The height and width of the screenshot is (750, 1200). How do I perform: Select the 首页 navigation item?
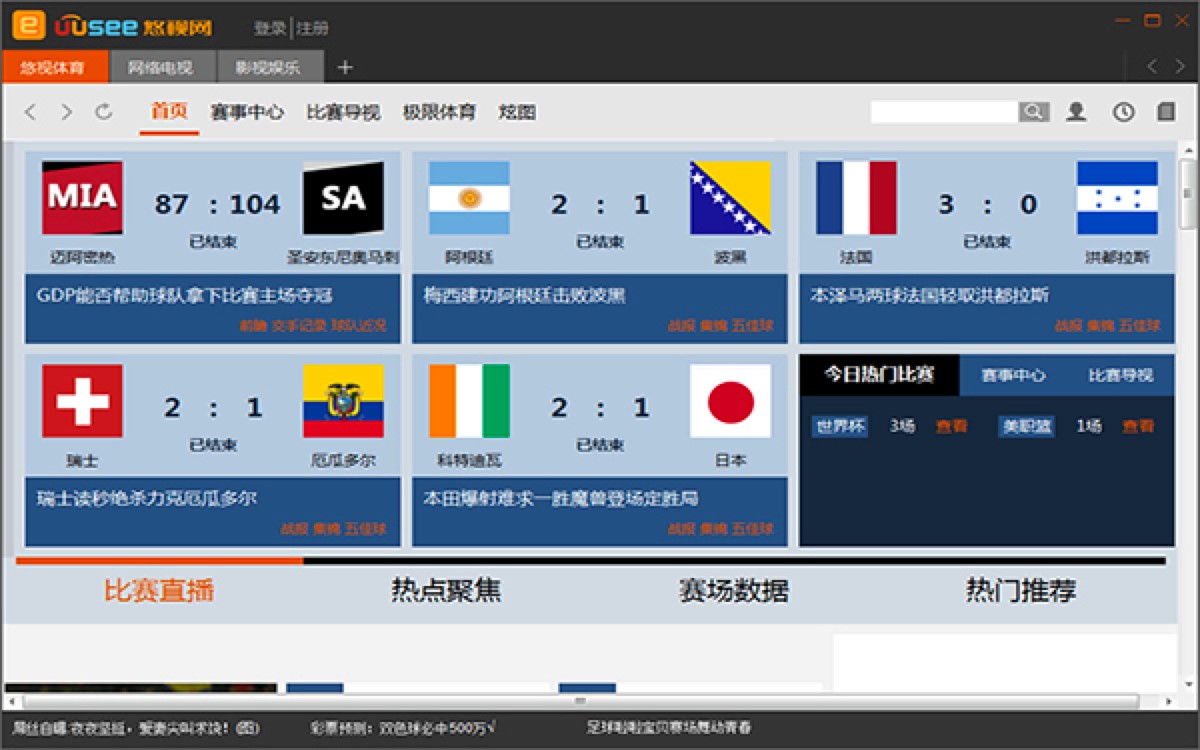(169, 111)
